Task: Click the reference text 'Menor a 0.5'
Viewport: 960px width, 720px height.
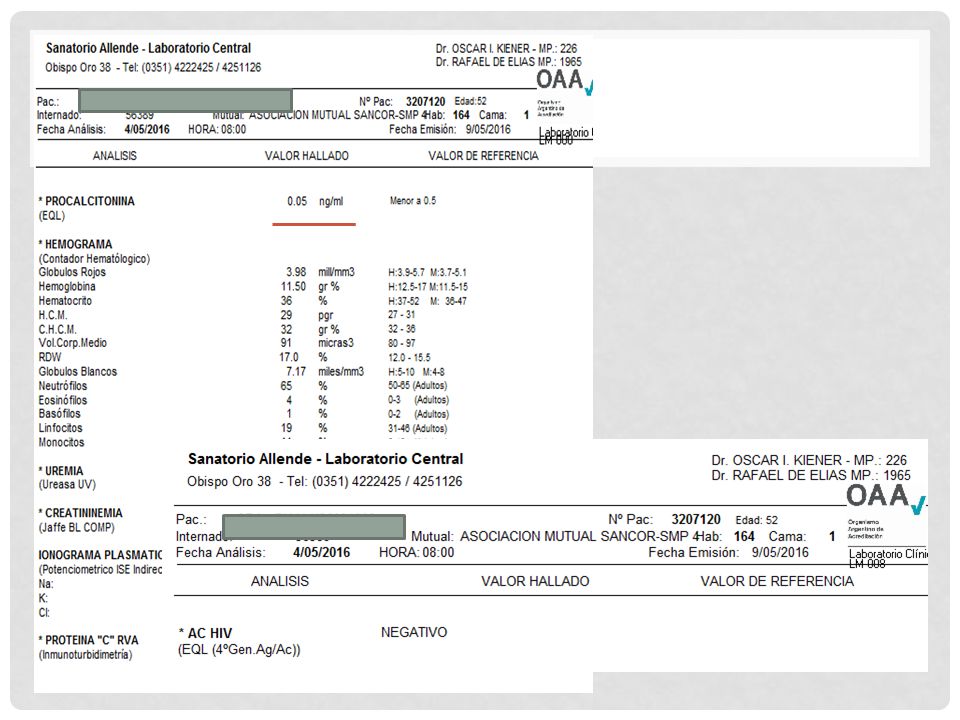Action: point(413,201)
